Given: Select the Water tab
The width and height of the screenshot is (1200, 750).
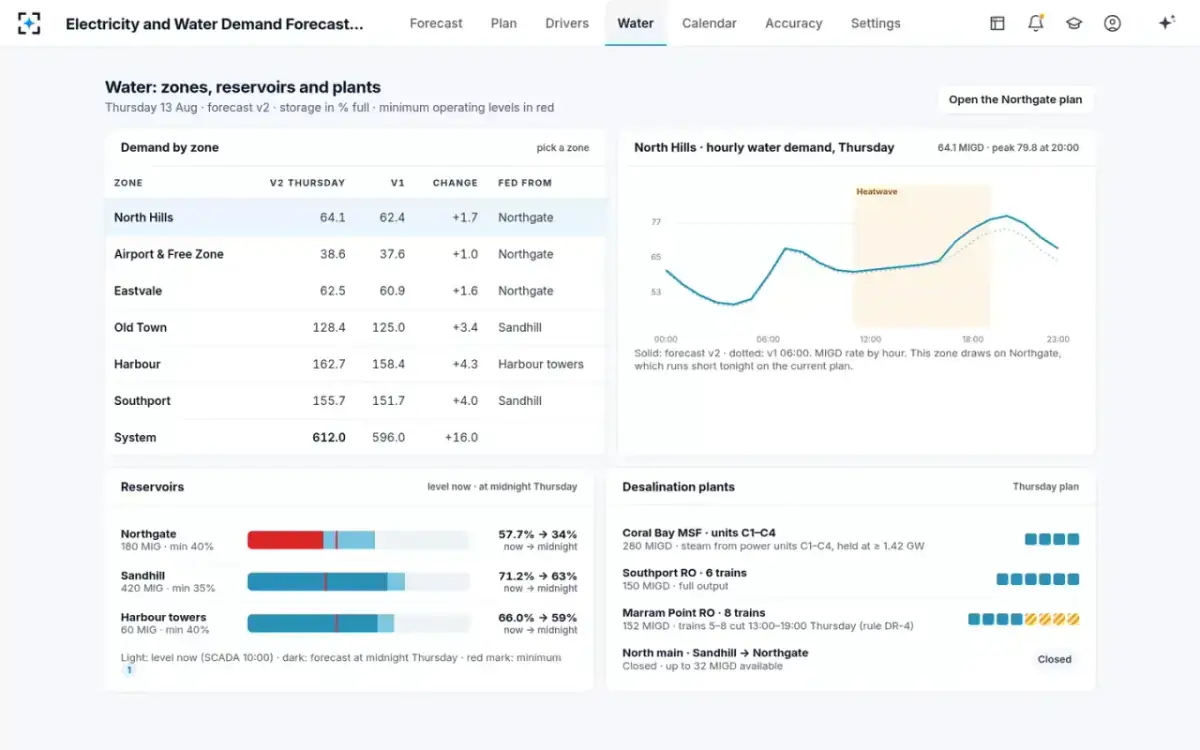Looking at the screenshot, I should coord(636,23).
